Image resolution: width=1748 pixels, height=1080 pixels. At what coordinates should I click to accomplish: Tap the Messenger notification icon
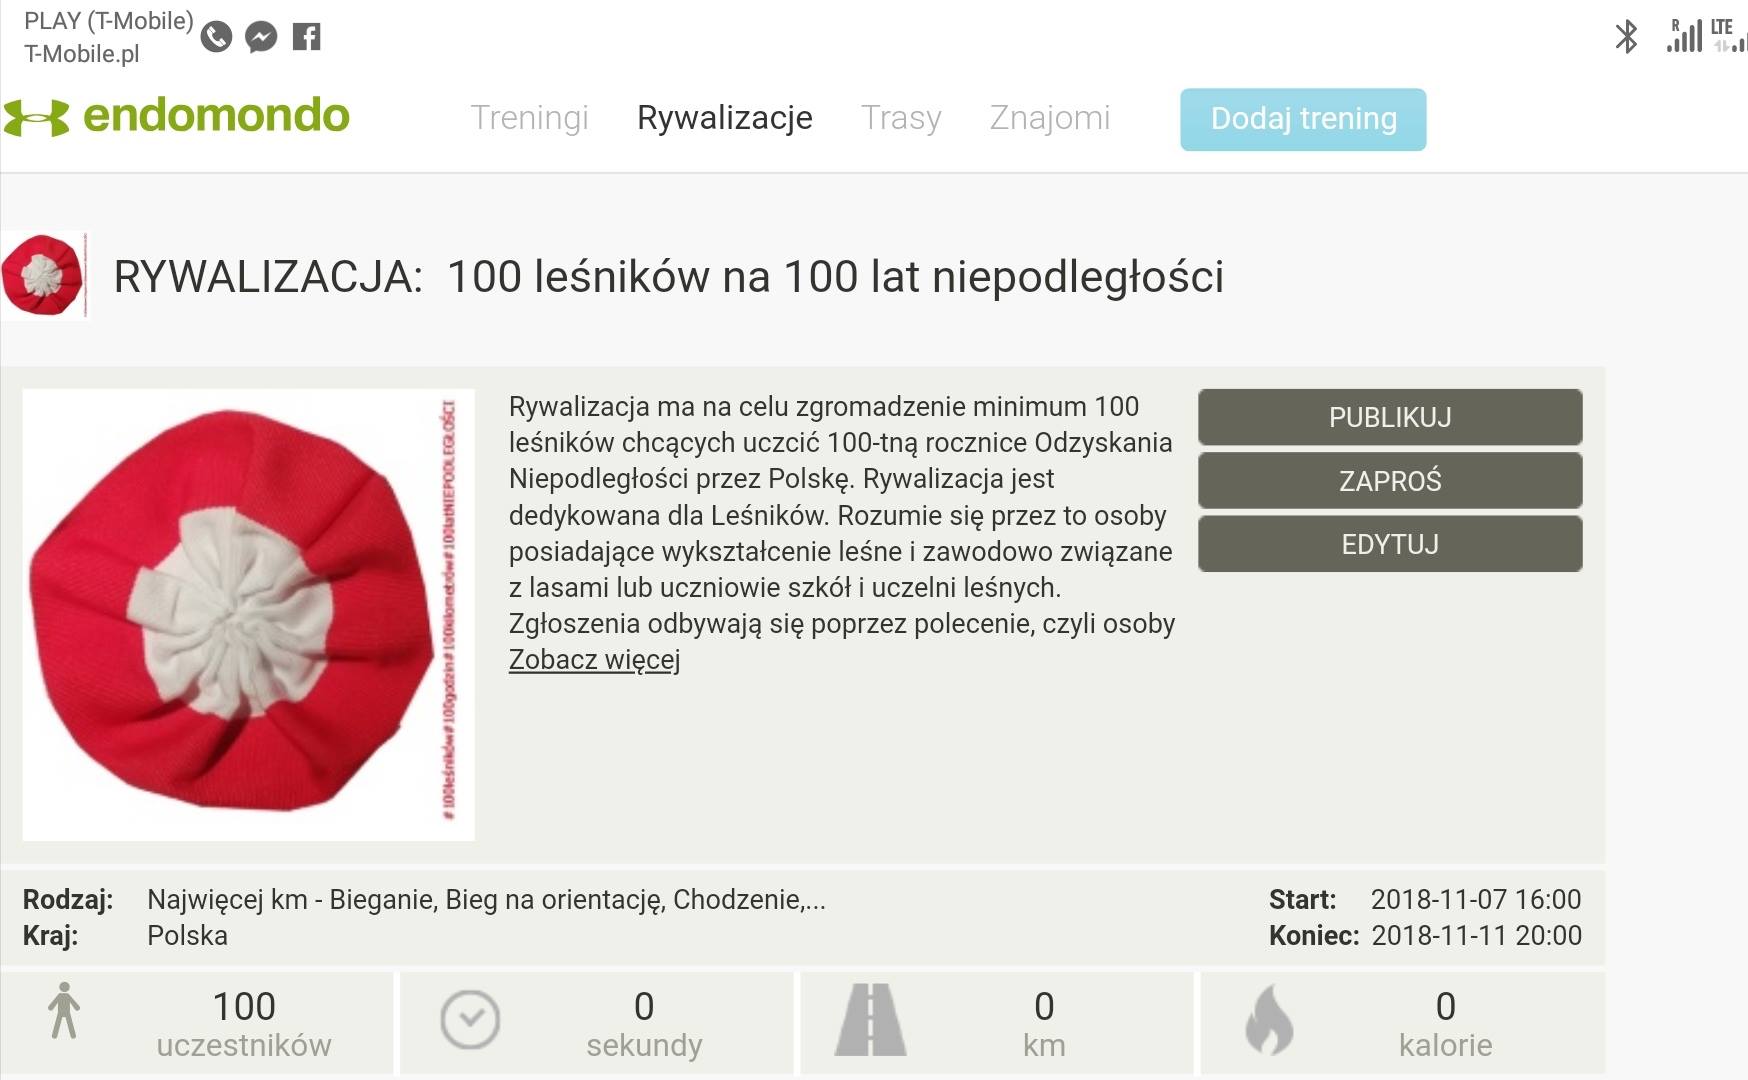pyautogui.click(x=261, y=37)
